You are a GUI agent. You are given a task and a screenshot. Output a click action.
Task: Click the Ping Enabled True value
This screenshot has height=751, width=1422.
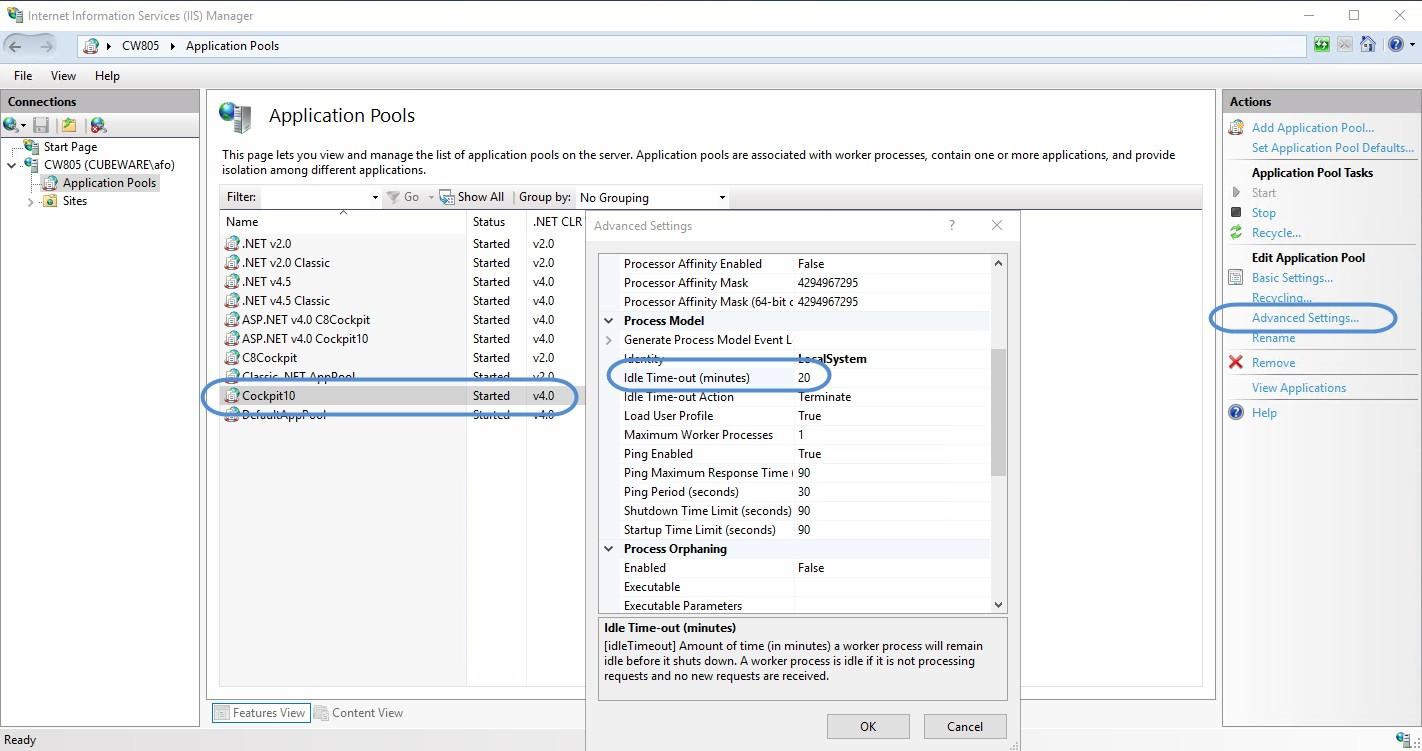coord(809,454)
